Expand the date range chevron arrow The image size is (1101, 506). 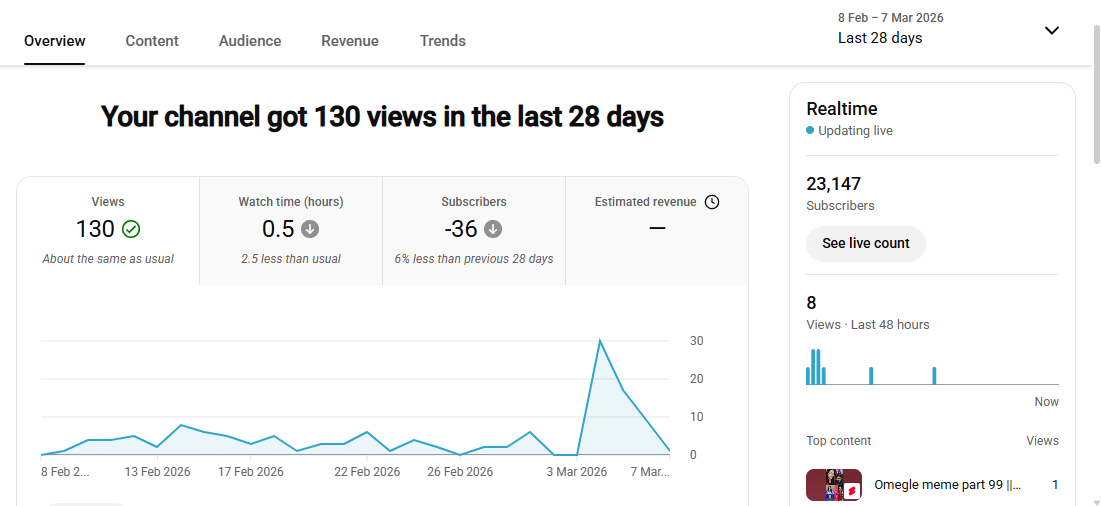pos(1051,30)
